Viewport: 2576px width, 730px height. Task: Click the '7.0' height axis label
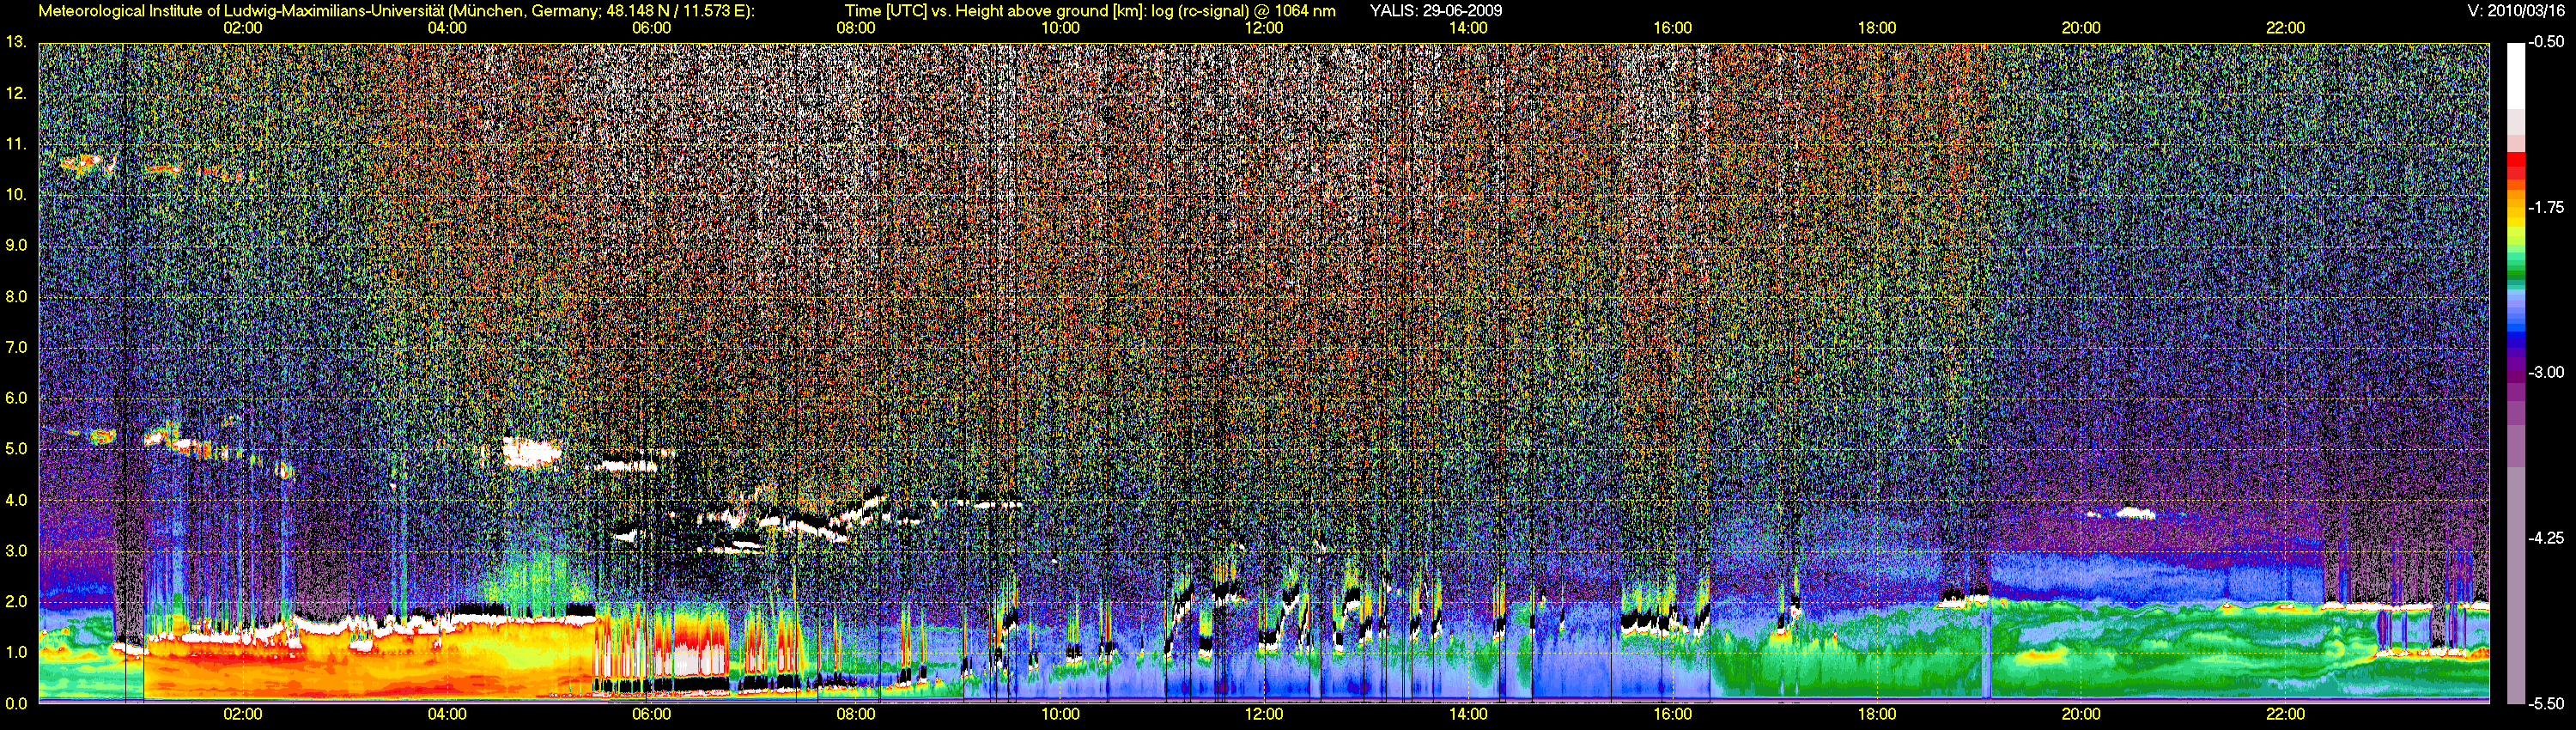(x=16, y=348)
